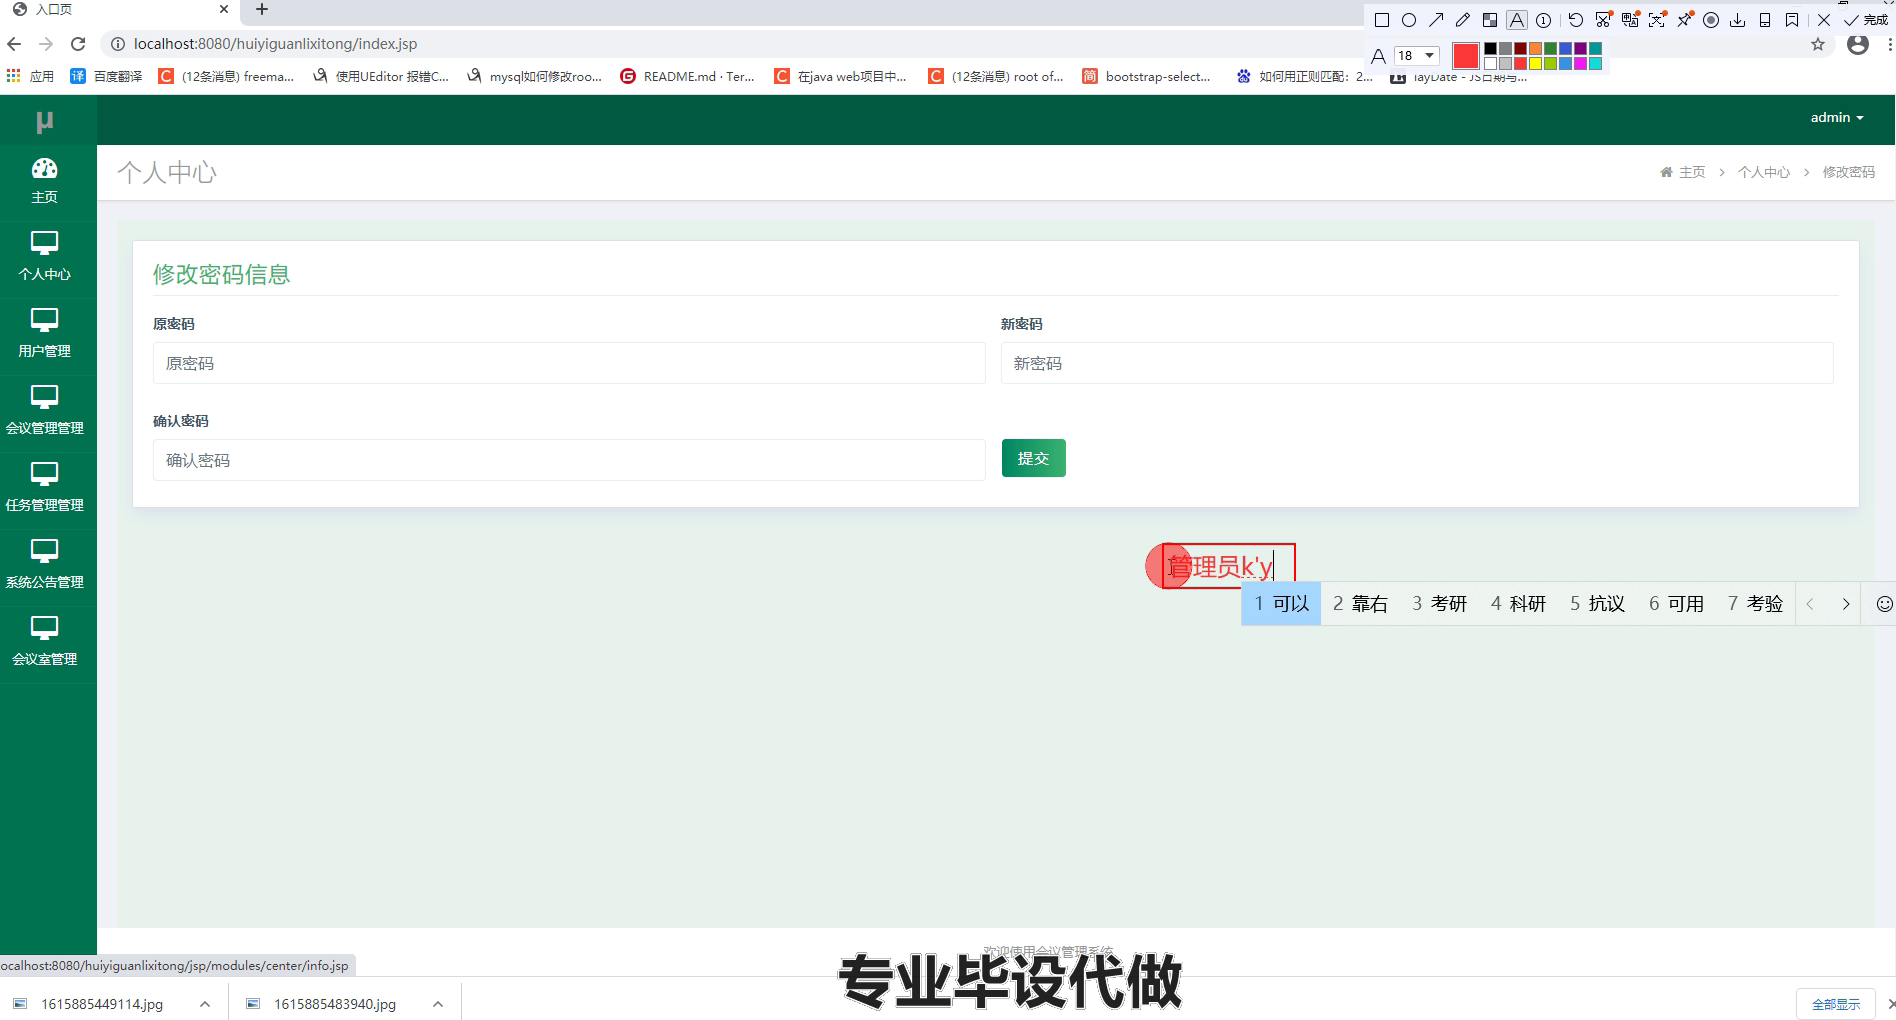1896x1020 pixels.
Task: Open 会议管理管理 in the sidebar
Action: pos(45,411)
